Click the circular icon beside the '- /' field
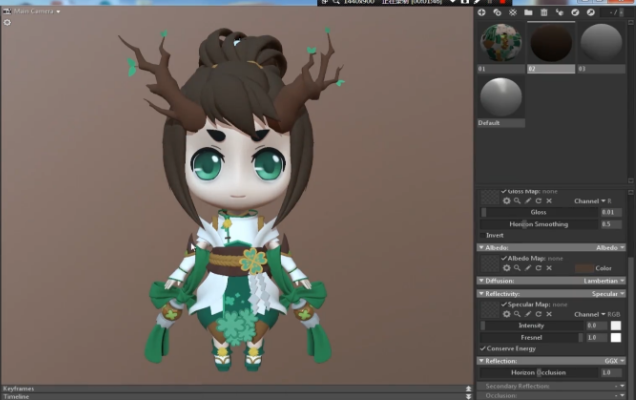Screen dimensions: 636x400 tap(591, 13)
